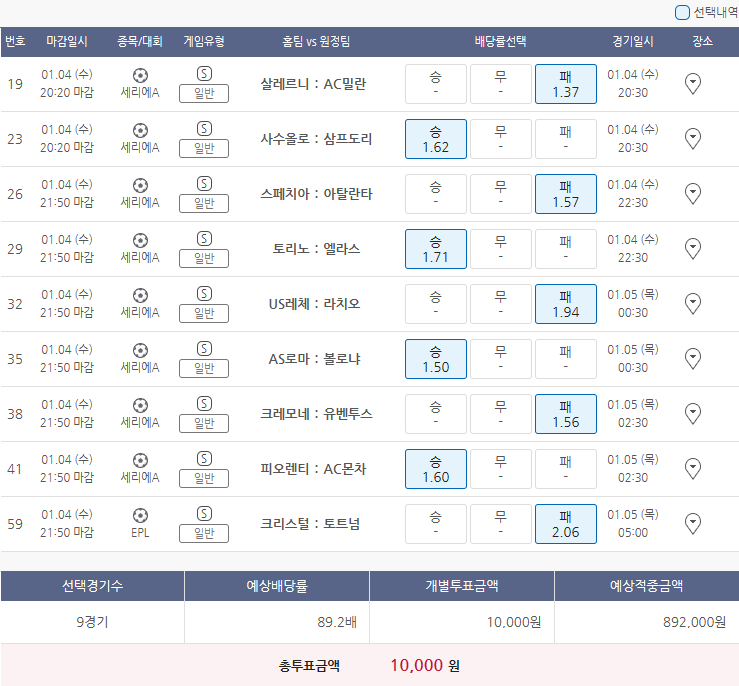The image size is (739, 686).
Task: Select 무 for 사수올로 : 삼프도리
Action: coord(501,139)
